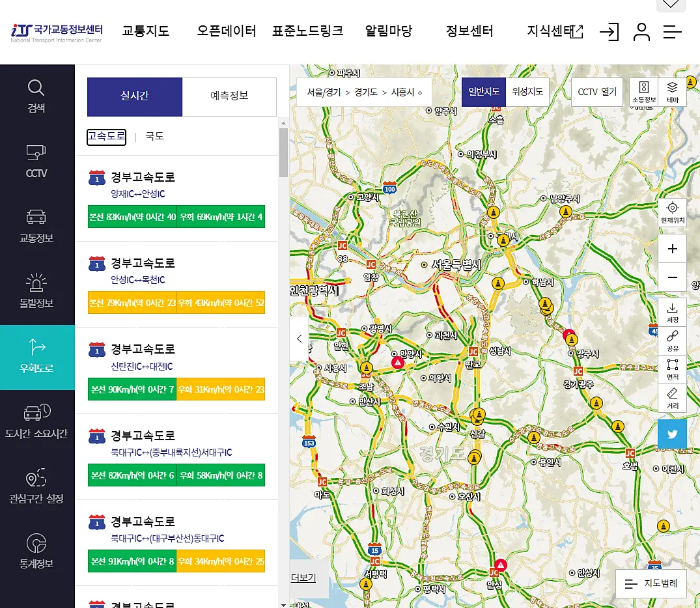
Task: Select the 양재IC↔안성IC route entry
Action: click(177, 199)
